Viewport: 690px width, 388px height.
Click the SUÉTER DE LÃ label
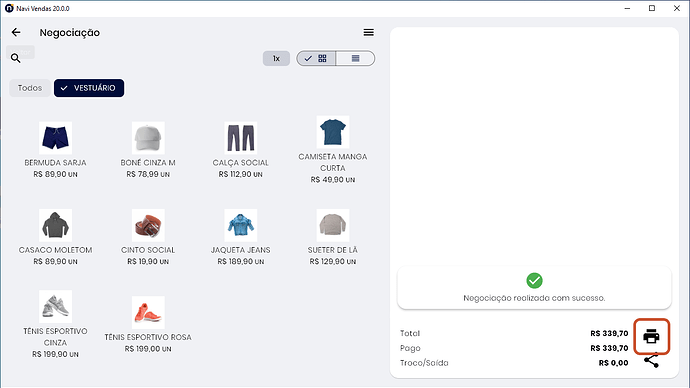pos(333,250)
